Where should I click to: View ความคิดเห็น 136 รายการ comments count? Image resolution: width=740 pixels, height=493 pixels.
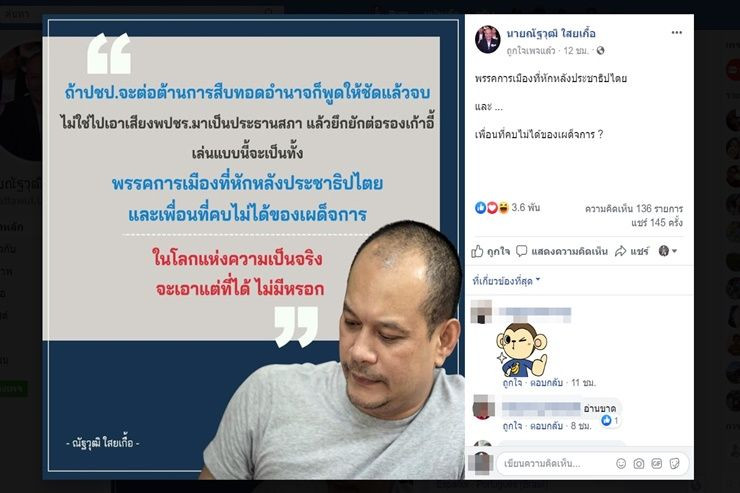[x=634, y=209]
